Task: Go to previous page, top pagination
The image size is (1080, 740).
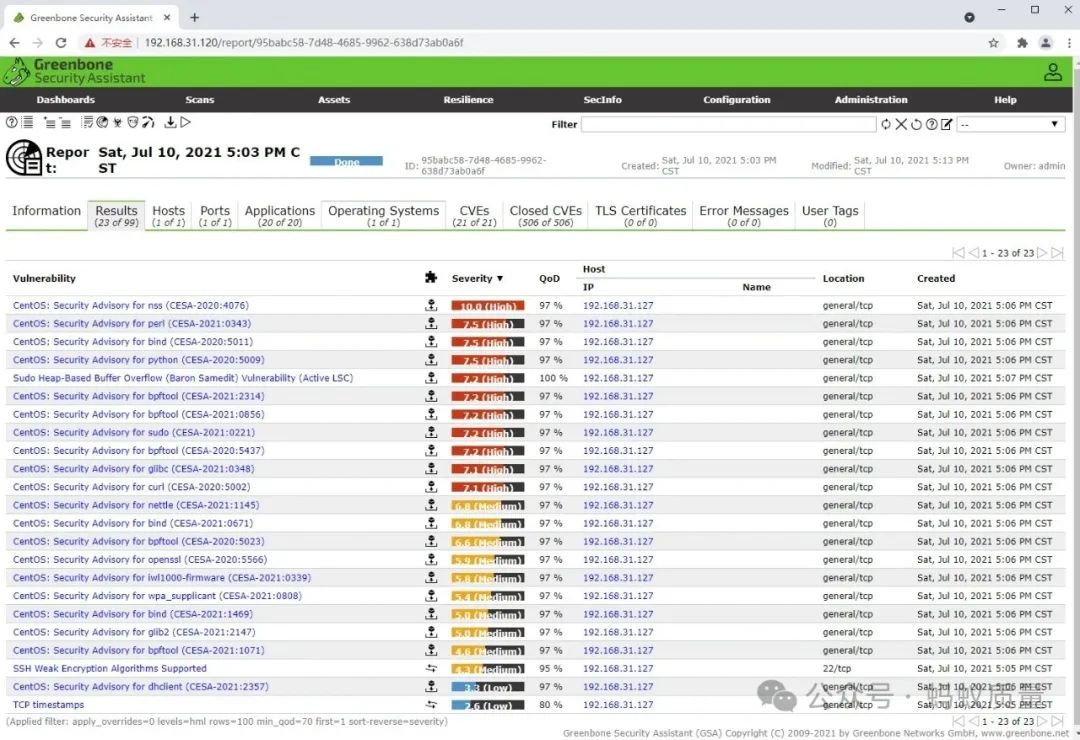Action: click(x=973, y=253)
